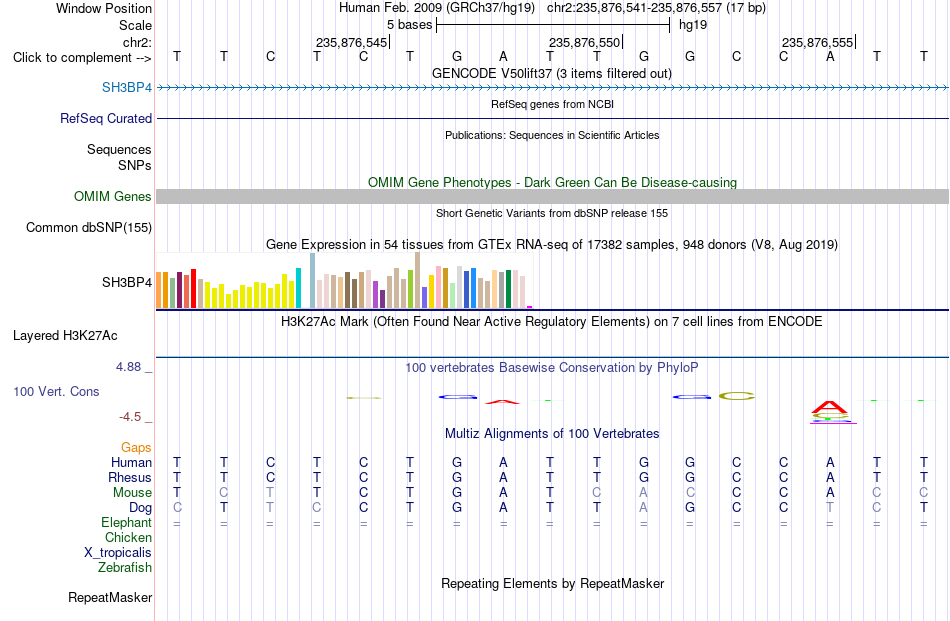Open the RefSeq Curated track label

105,118
